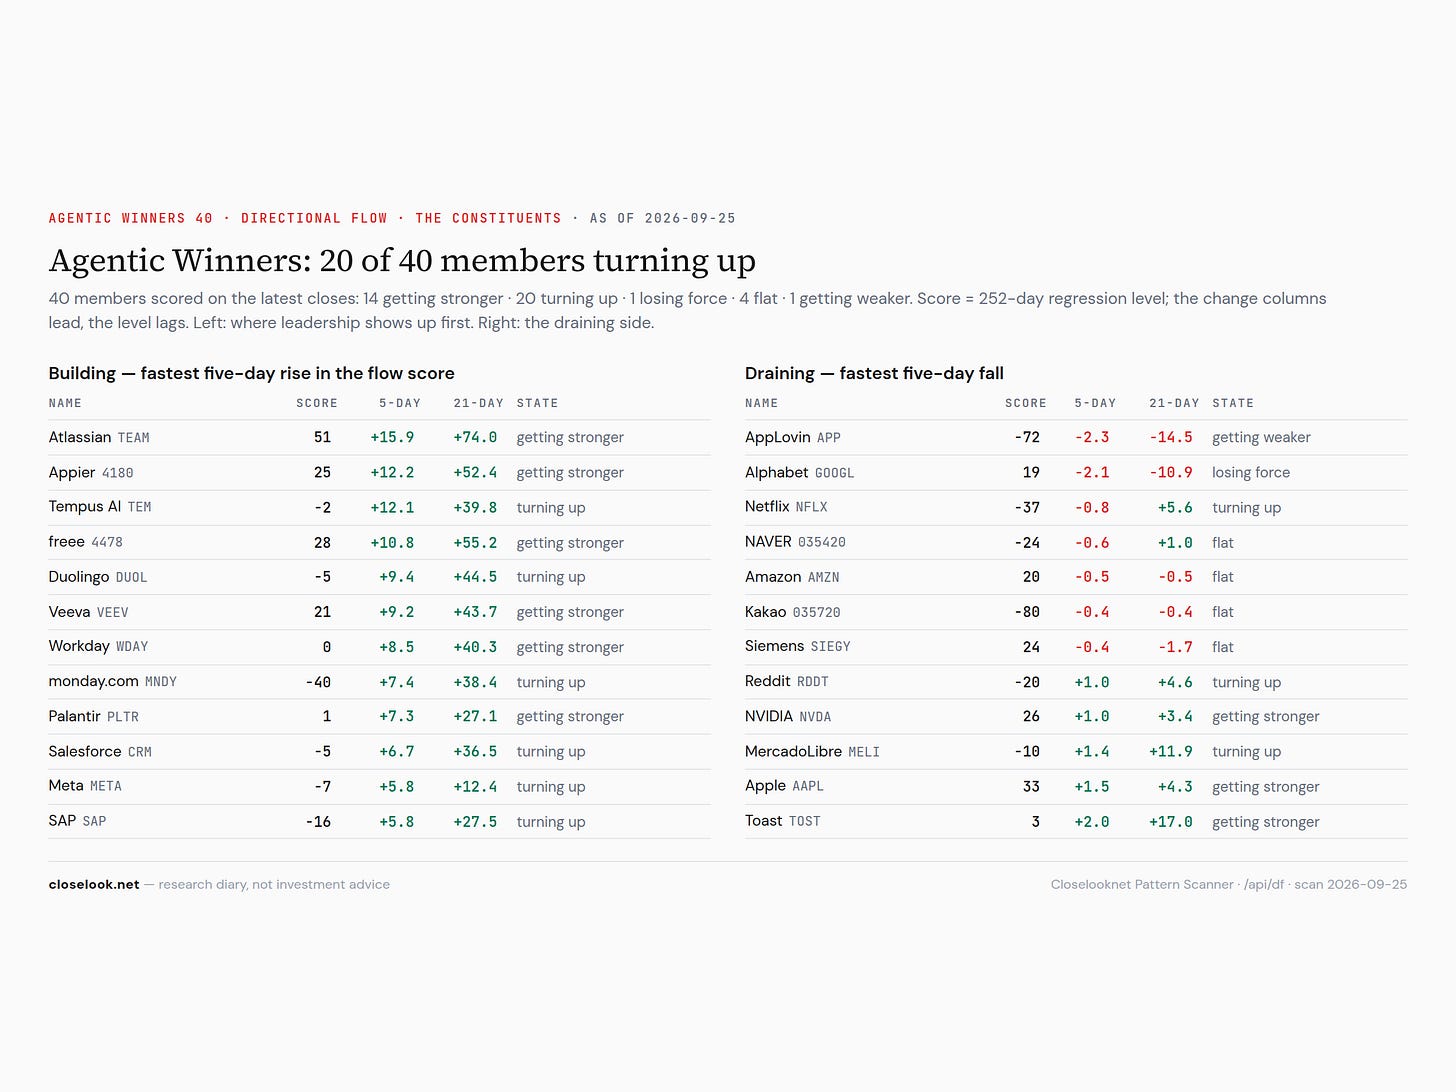Screen dimensions: 1456x1092
Task: Click Netflix's 5-day value "-0.8"
Action: click(x=1092, y=507)
